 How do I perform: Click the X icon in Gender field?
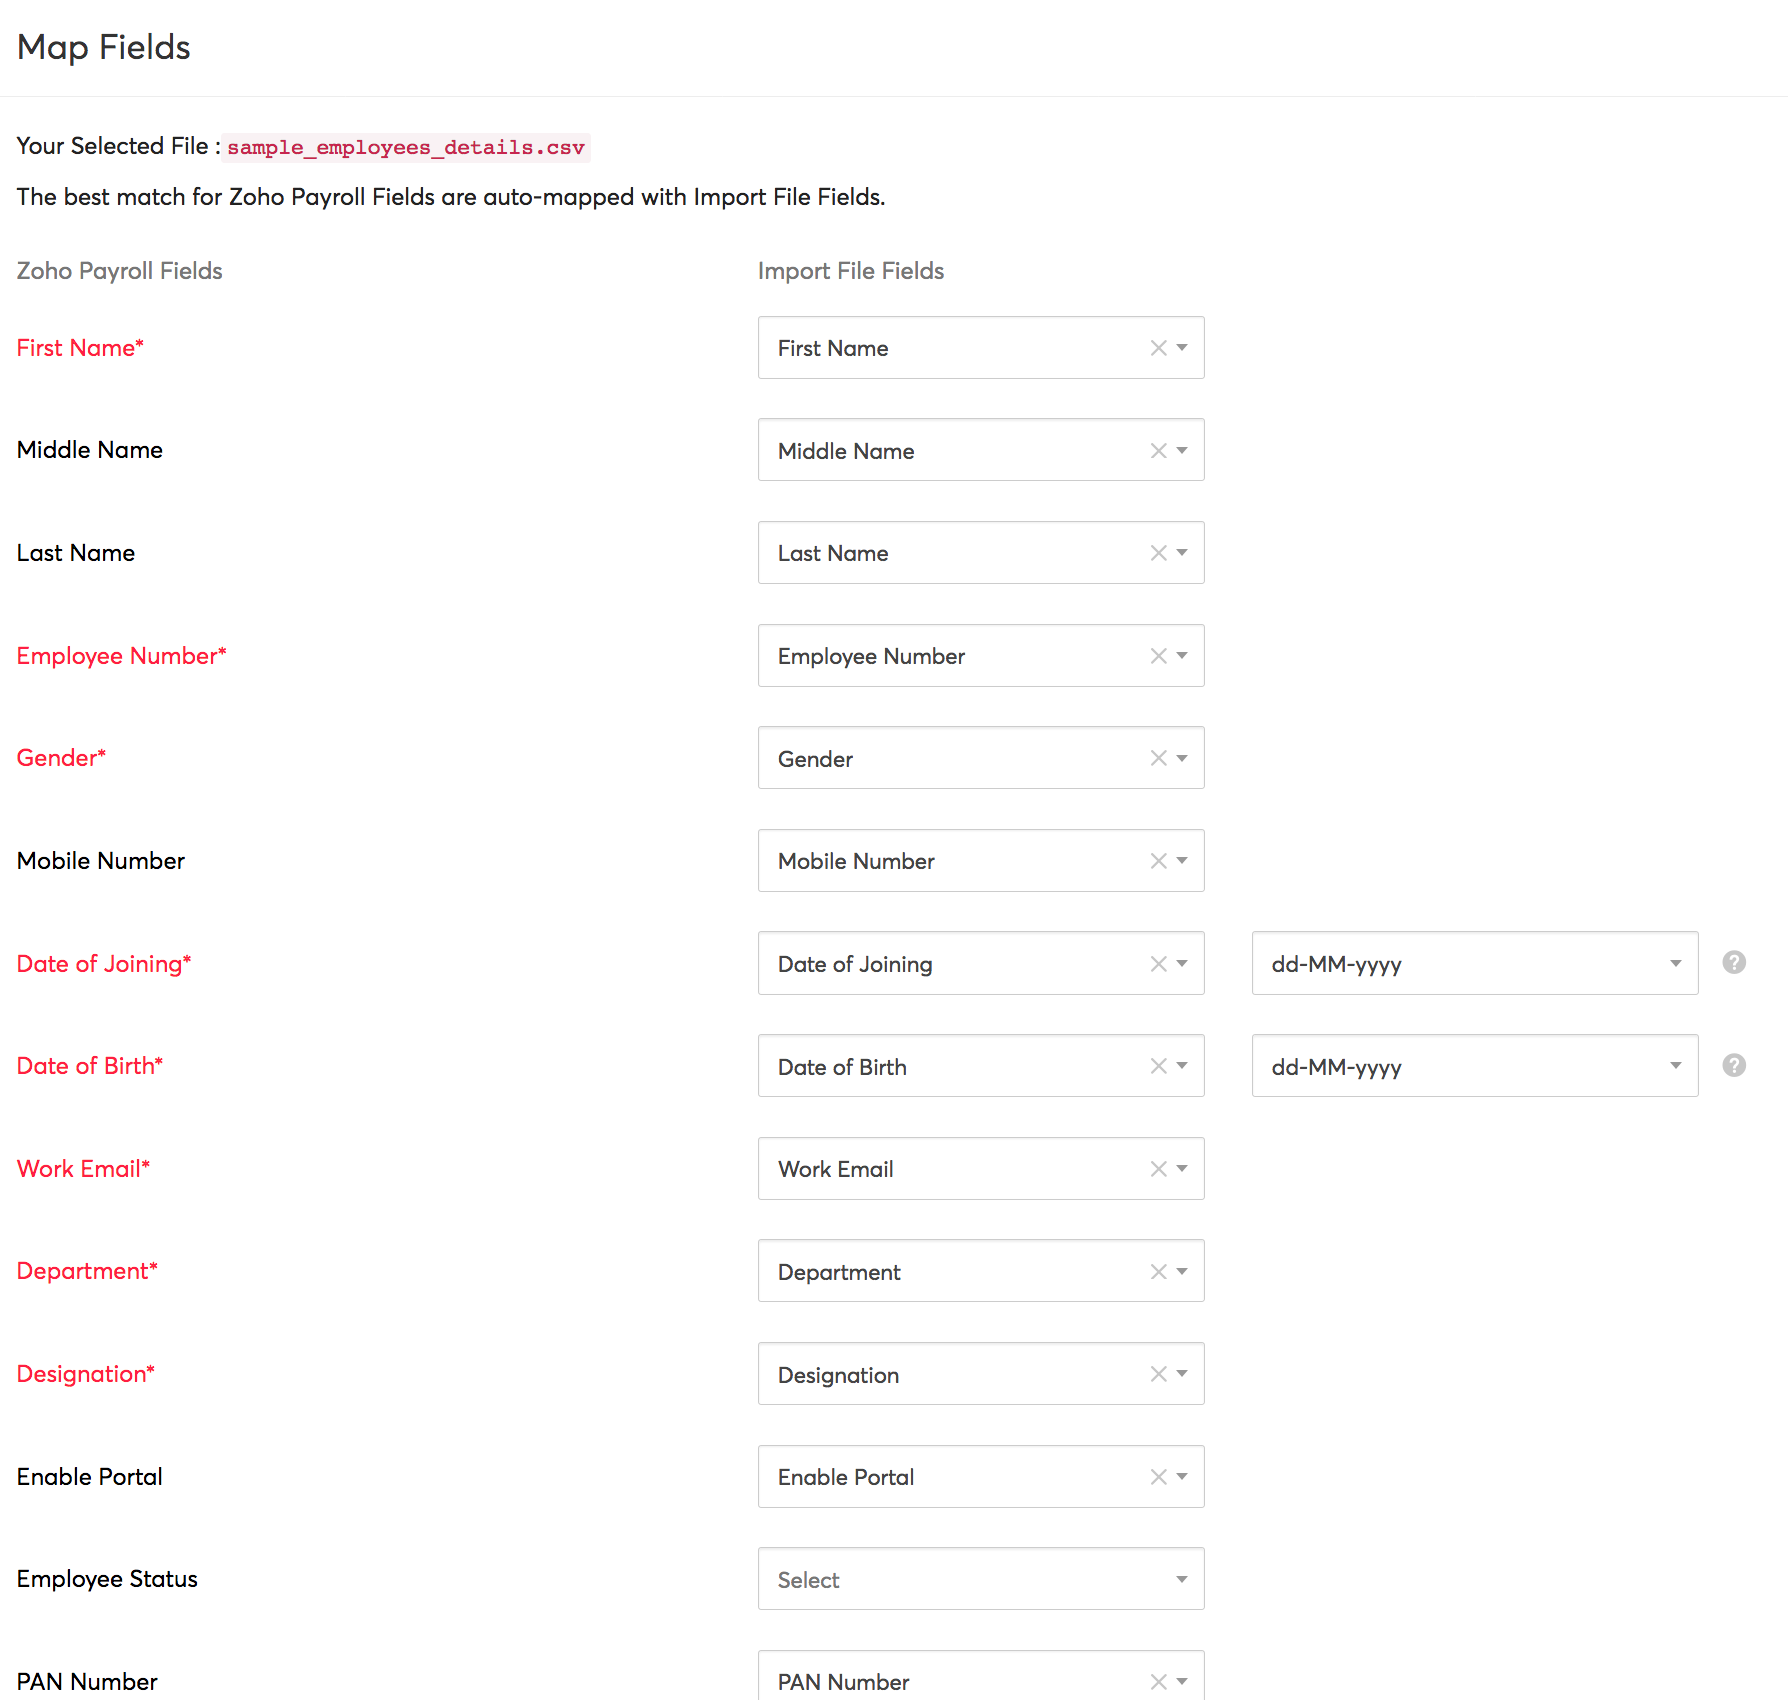pos(1158,759)
